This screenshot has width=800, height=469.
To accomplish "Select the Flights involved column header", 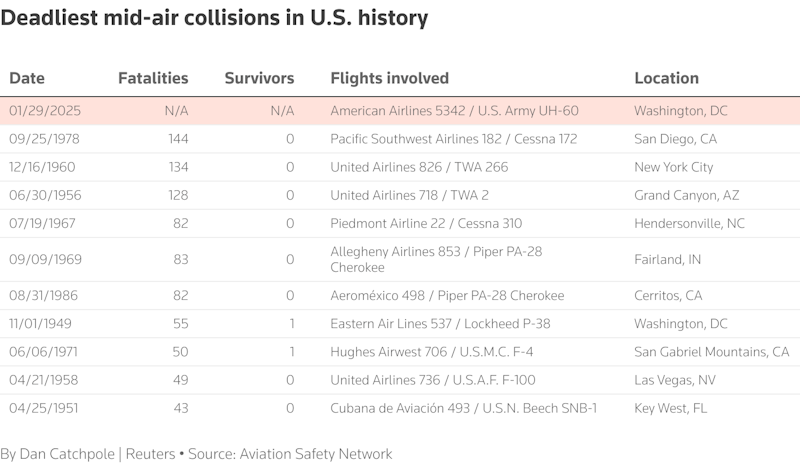I will (389, 78).
